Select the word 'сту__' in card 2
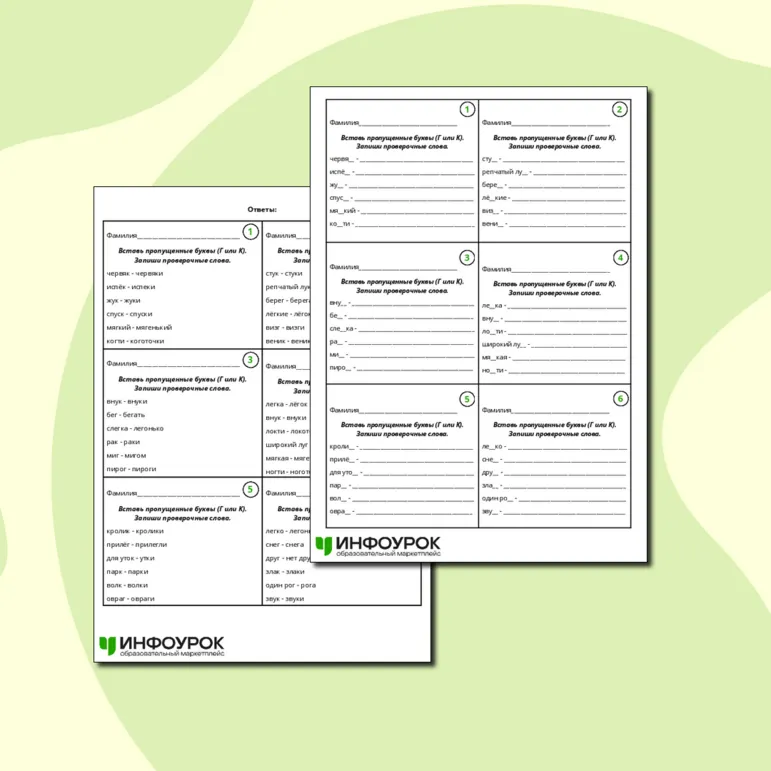Image resolution: width=771 pixels, height=771 pixels. pyautogui.click(x=489, y=159)
